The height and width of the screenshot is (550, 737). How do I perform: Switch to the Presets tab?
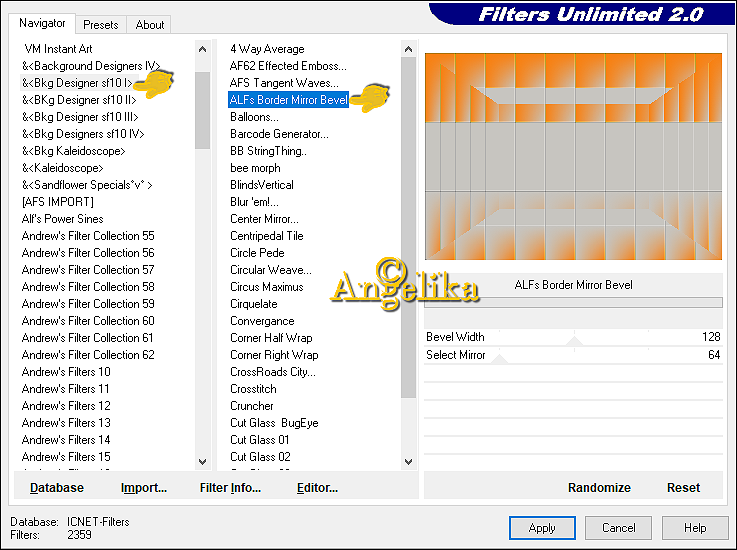tap(101, 24)
